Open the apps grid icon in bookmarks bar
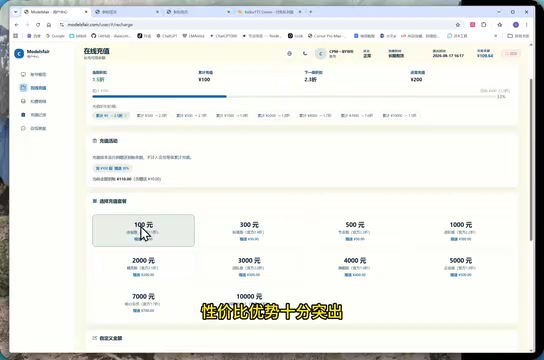This screenshot has width=544, height=360. click(x=16, y=36)
